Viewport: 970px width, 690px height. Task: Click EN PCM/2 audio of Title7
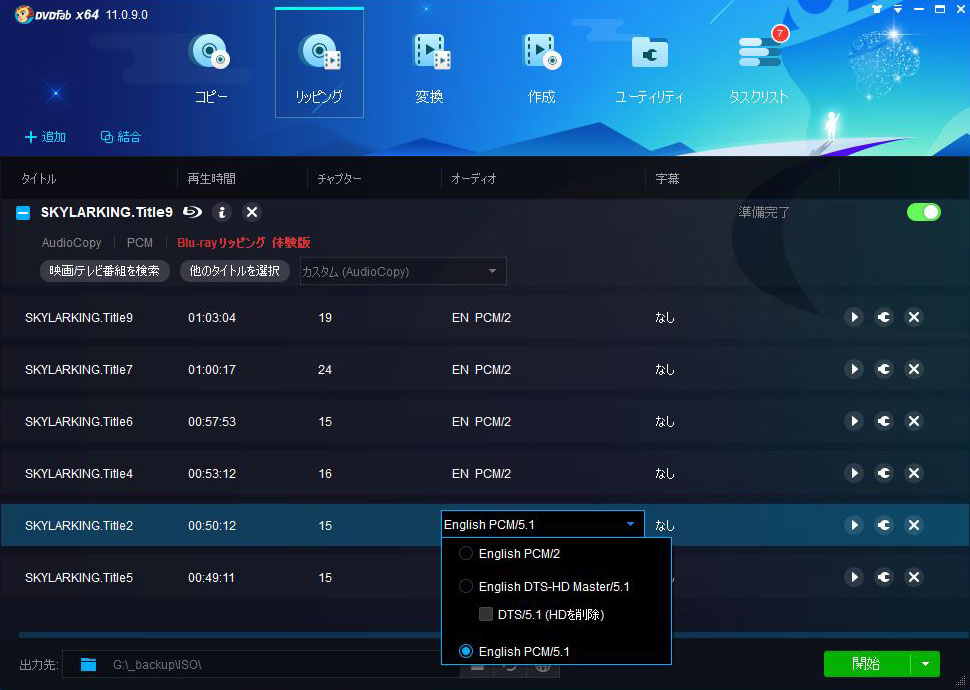pos(481,369)
